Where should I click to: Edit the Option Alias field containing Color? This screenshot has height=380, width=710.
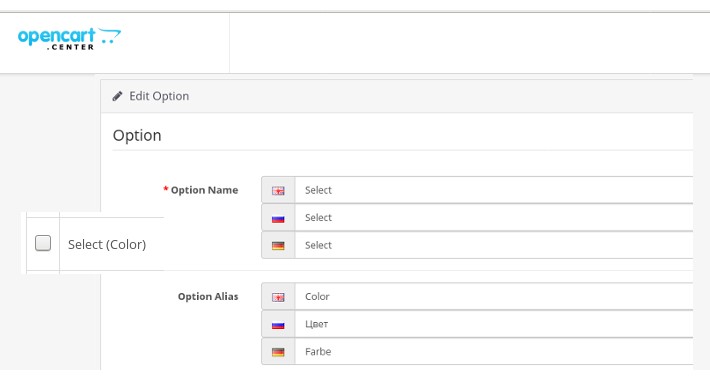(494, 296)
